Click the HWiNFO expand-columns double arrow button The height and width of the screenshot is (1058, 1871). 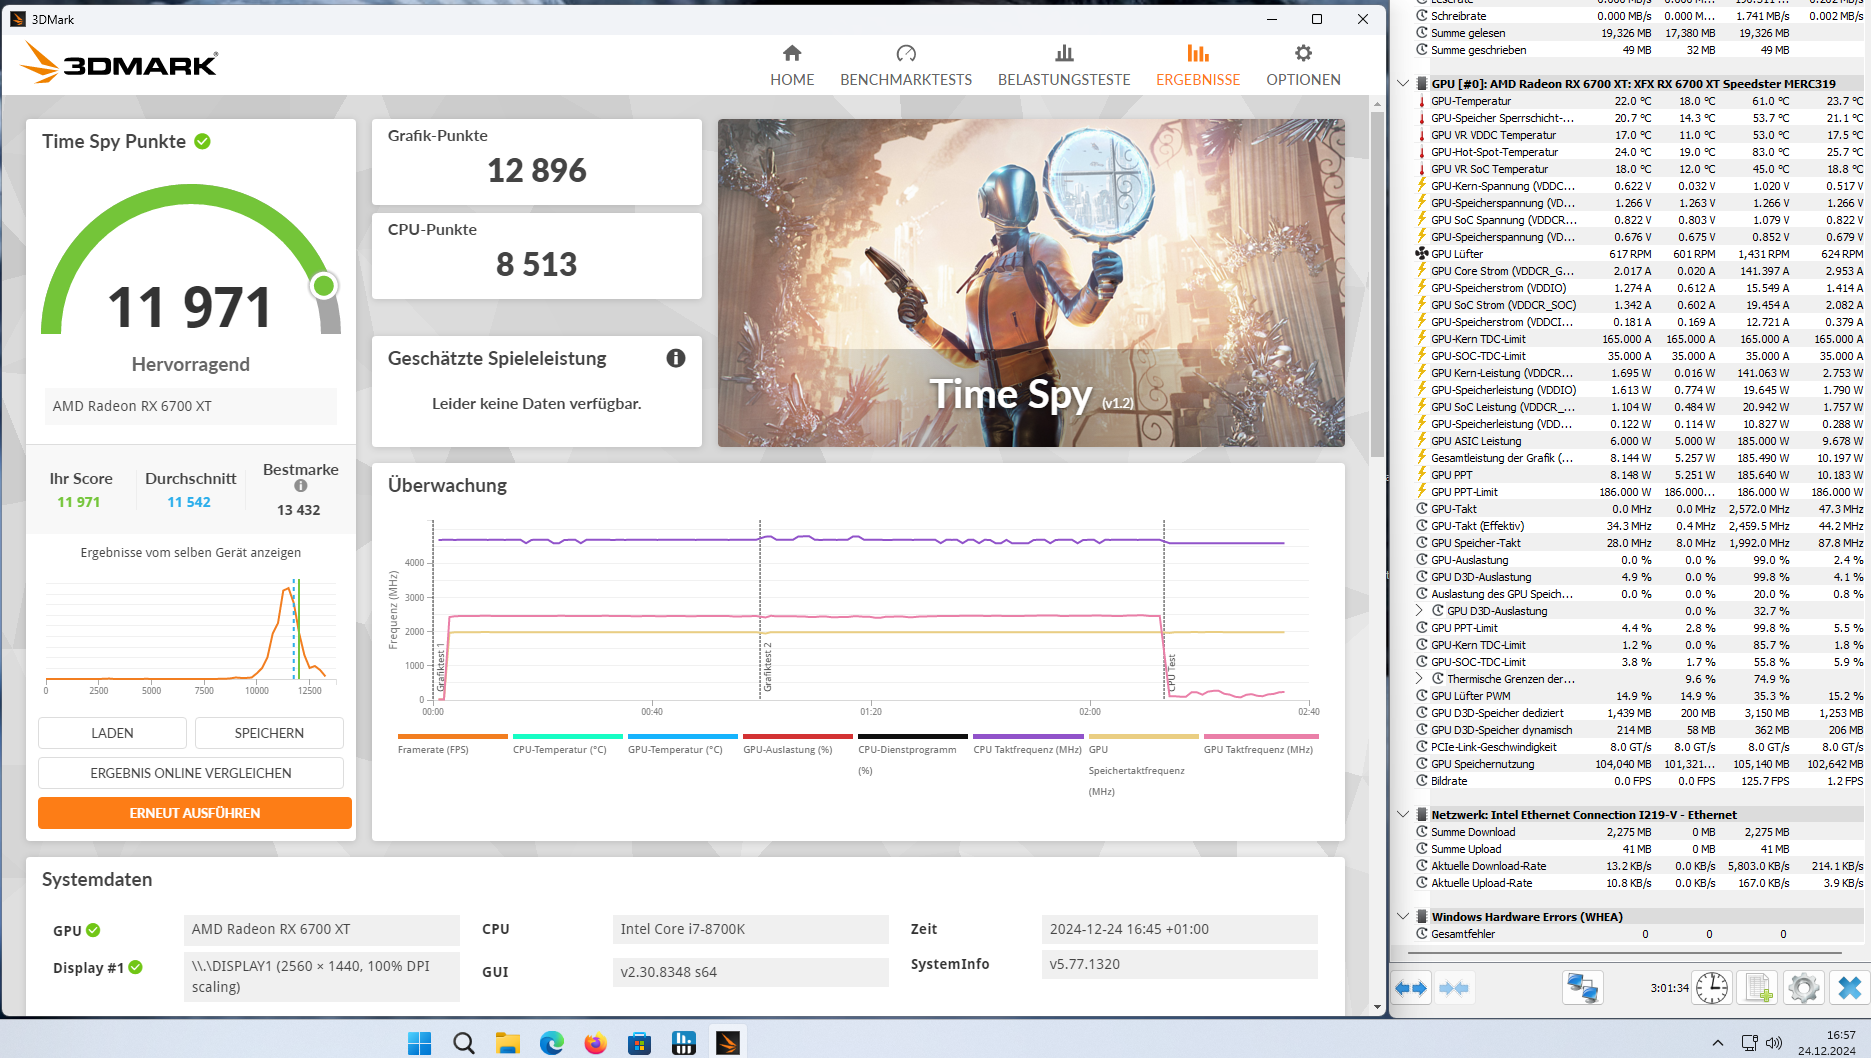(x=1411, y=988)
